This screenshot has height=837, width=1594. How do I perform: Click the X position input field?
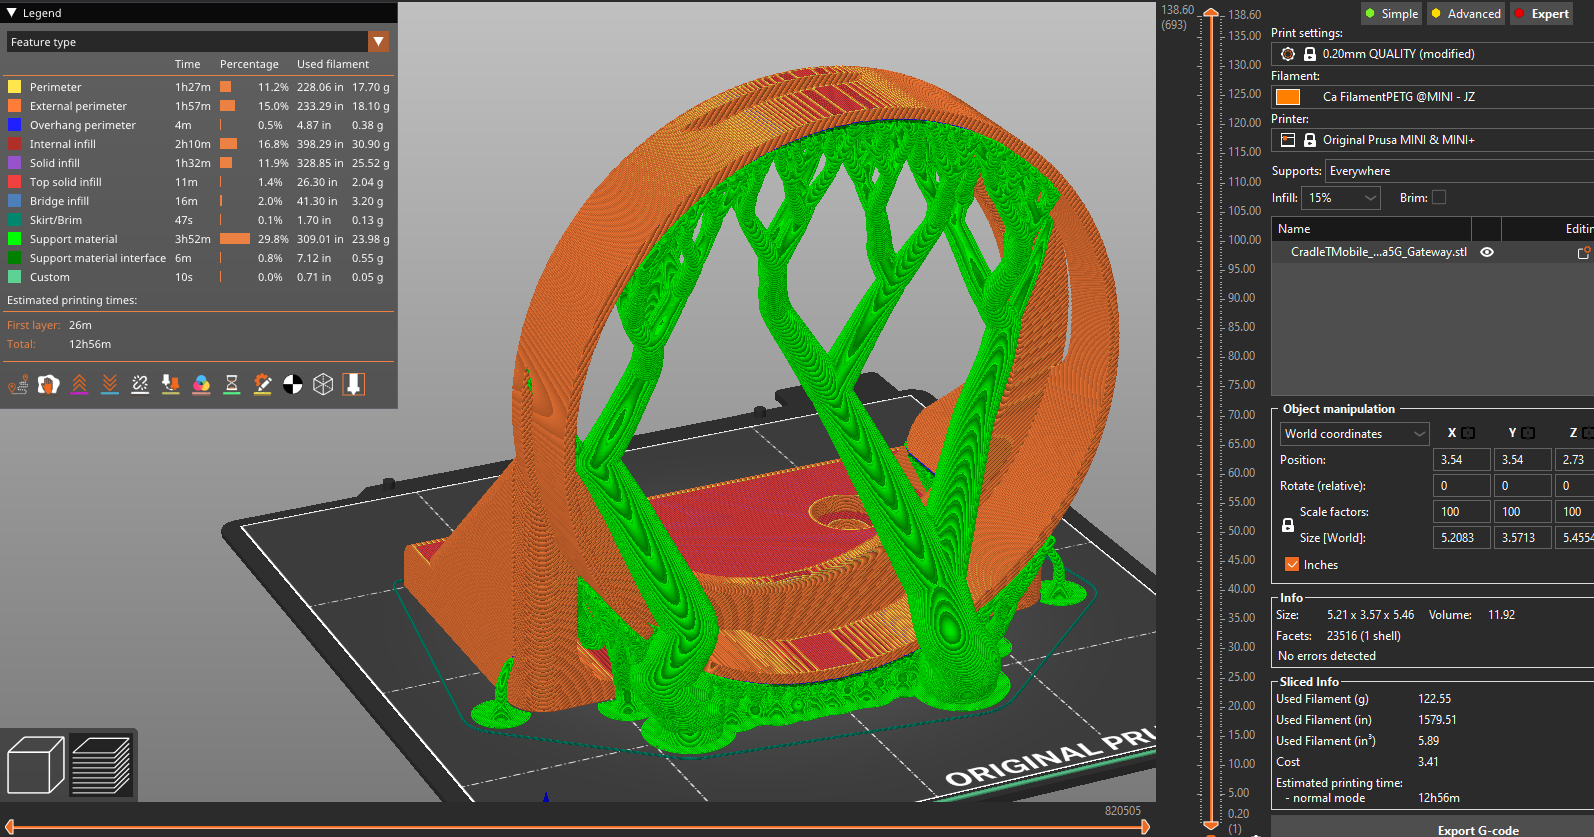pyautogui.click(x=1462, y=460)
